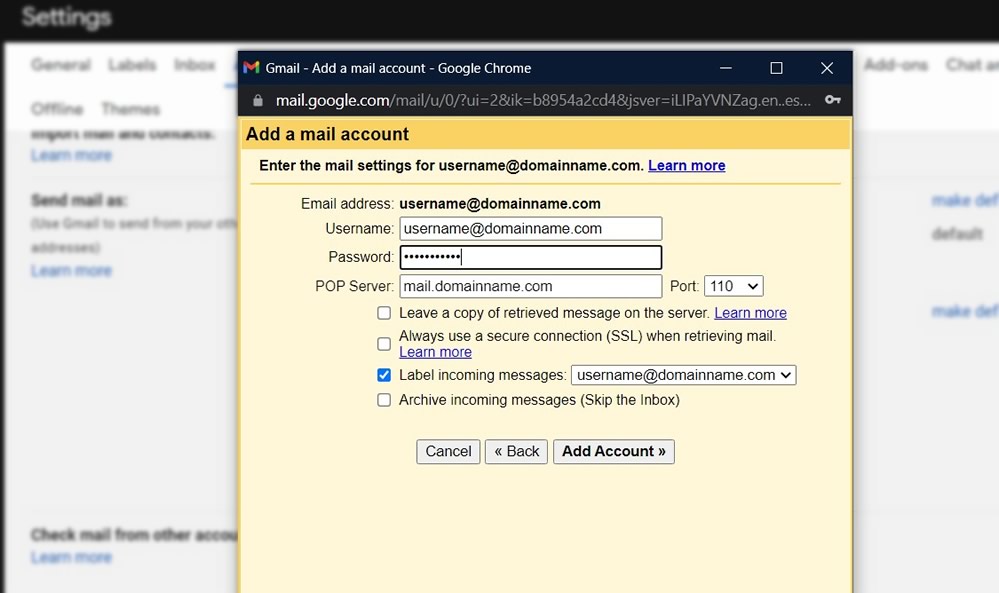This screenshot has width=999, height=593.
Task: Click the Cancel button
Action: coord(448,452)
